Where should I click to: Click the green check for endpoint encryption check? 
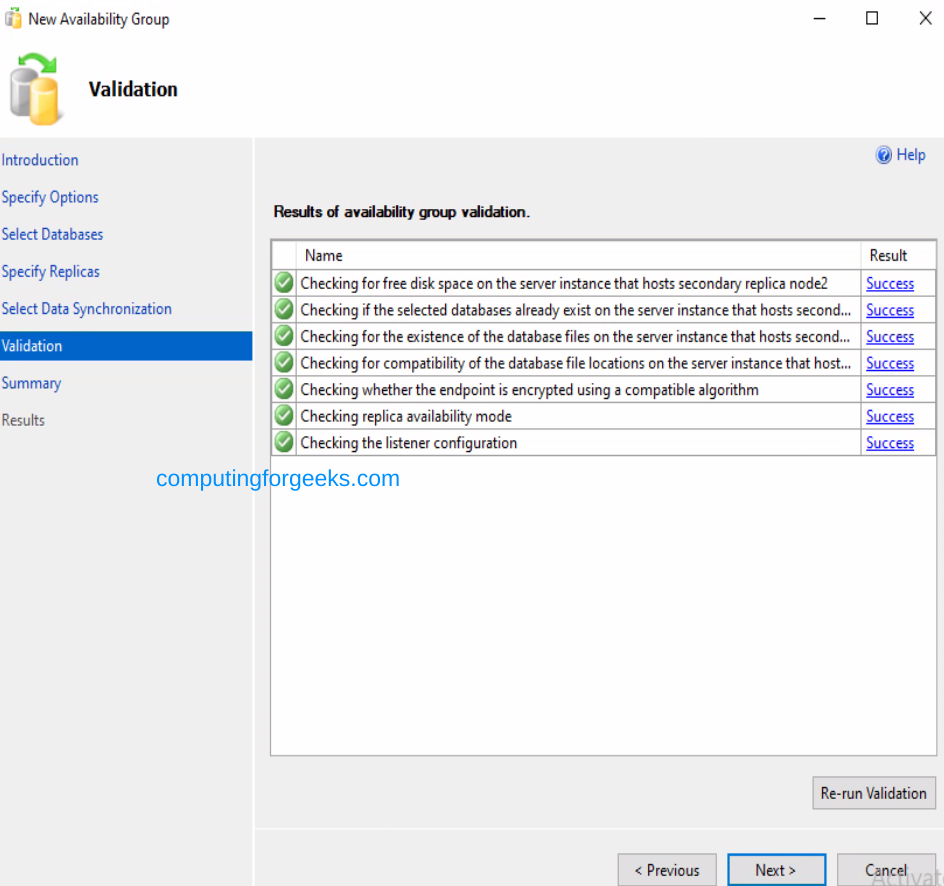tap(283, 389)
